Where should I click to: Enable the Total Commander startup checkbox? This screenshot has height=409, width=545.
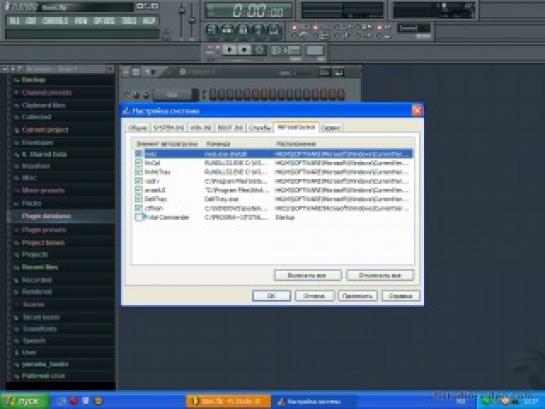click(x=139, y=217)
